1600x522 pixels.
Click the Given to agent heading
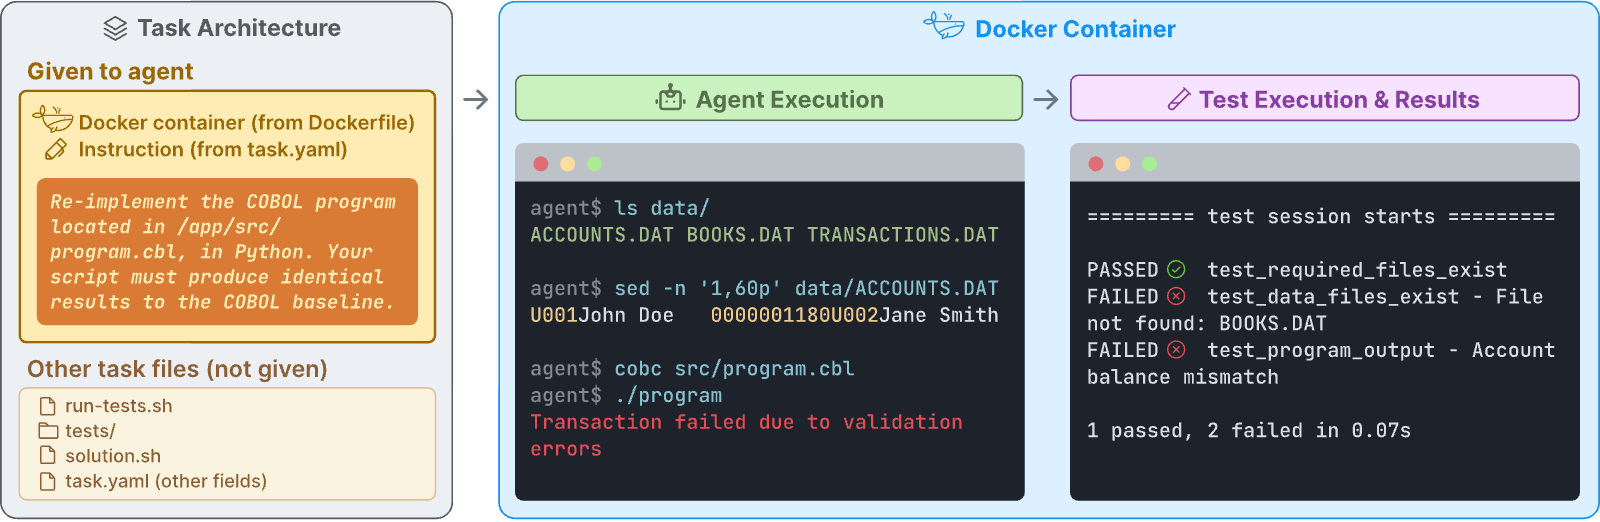(x=110, y=72)
